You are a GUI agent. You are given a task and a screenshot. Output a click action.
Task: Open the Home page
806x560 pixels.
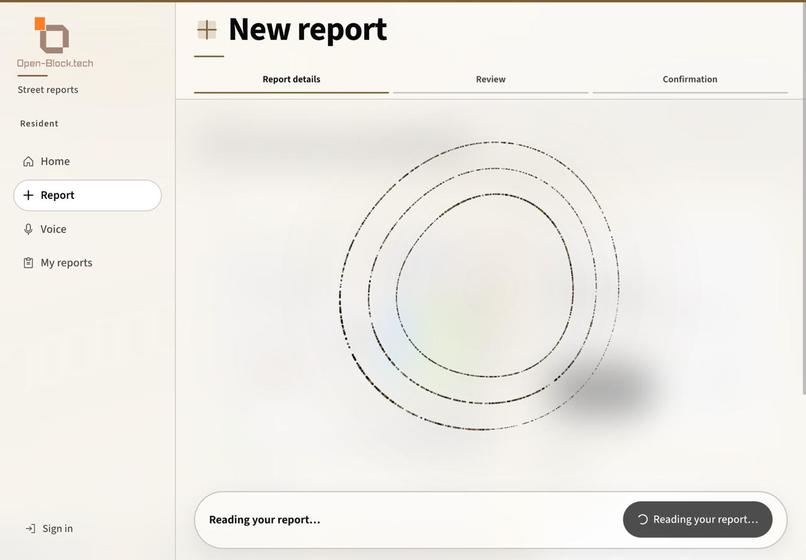pos(87,161)
